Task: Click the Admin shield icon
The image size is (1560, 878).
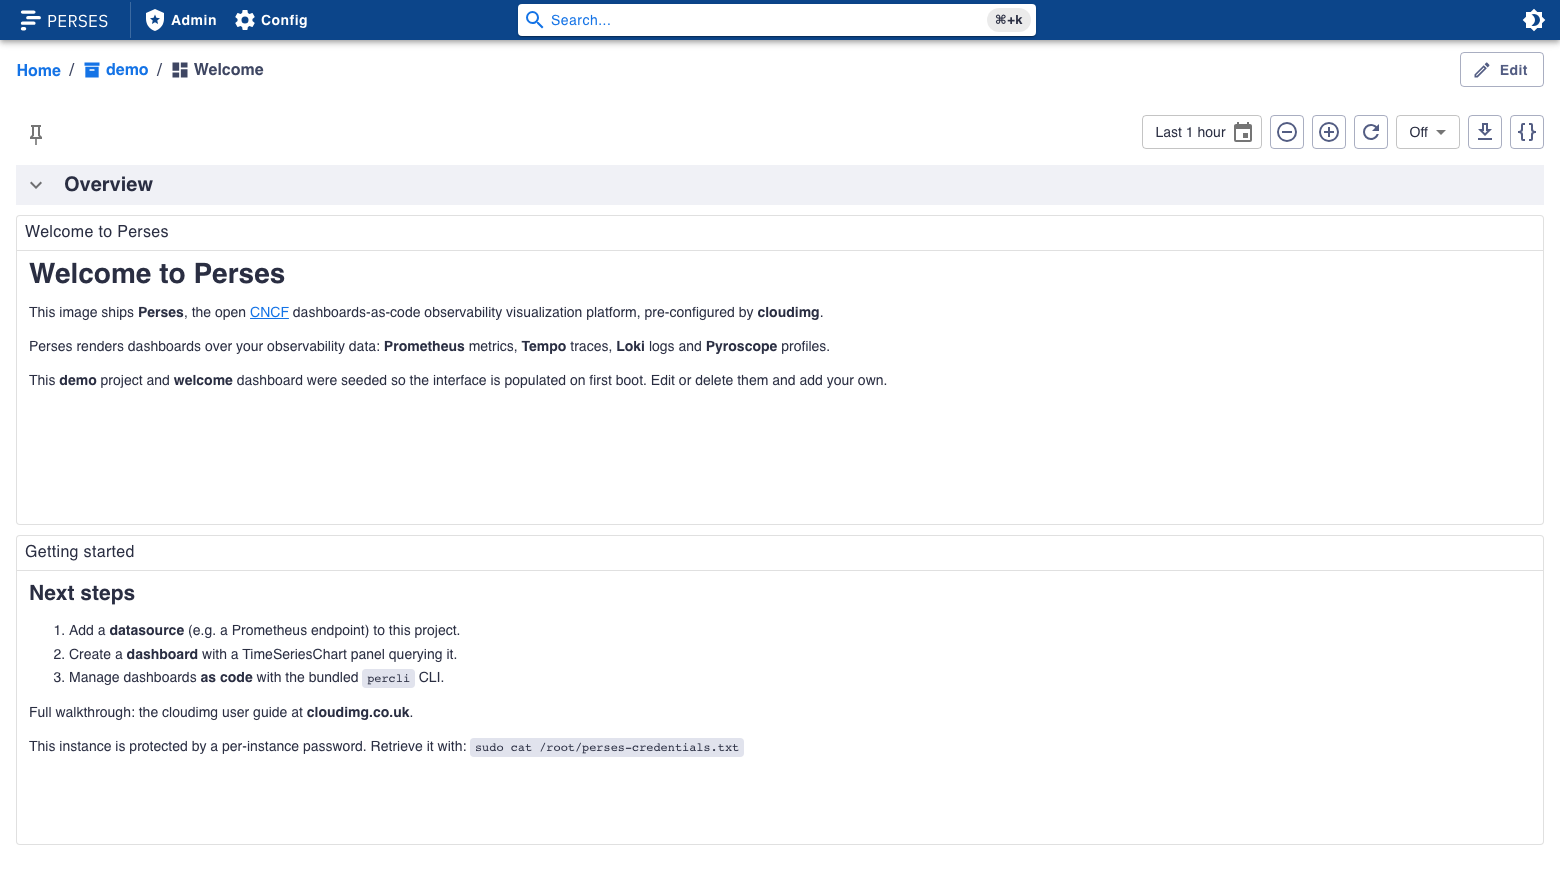Action: pos(154,20)
